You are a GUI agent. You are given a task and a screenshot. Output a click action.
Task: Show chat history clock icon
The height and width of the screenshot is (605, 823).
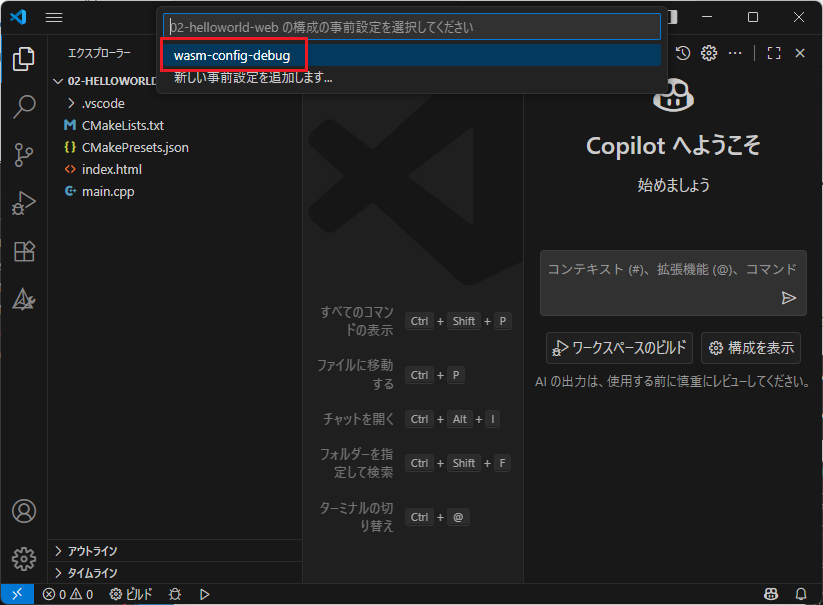pos(683,53)
